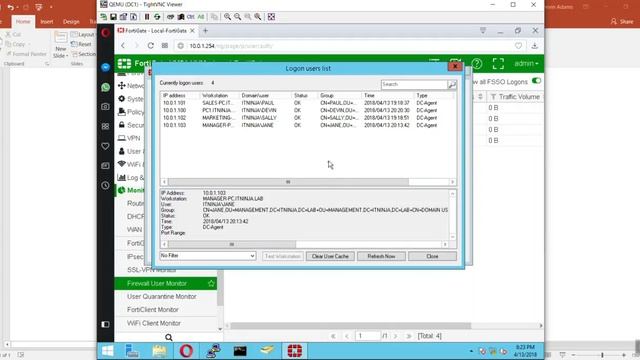Click the Search field in Logon users list
Viewport: 640px width, 360px height.
coord(414,84)
